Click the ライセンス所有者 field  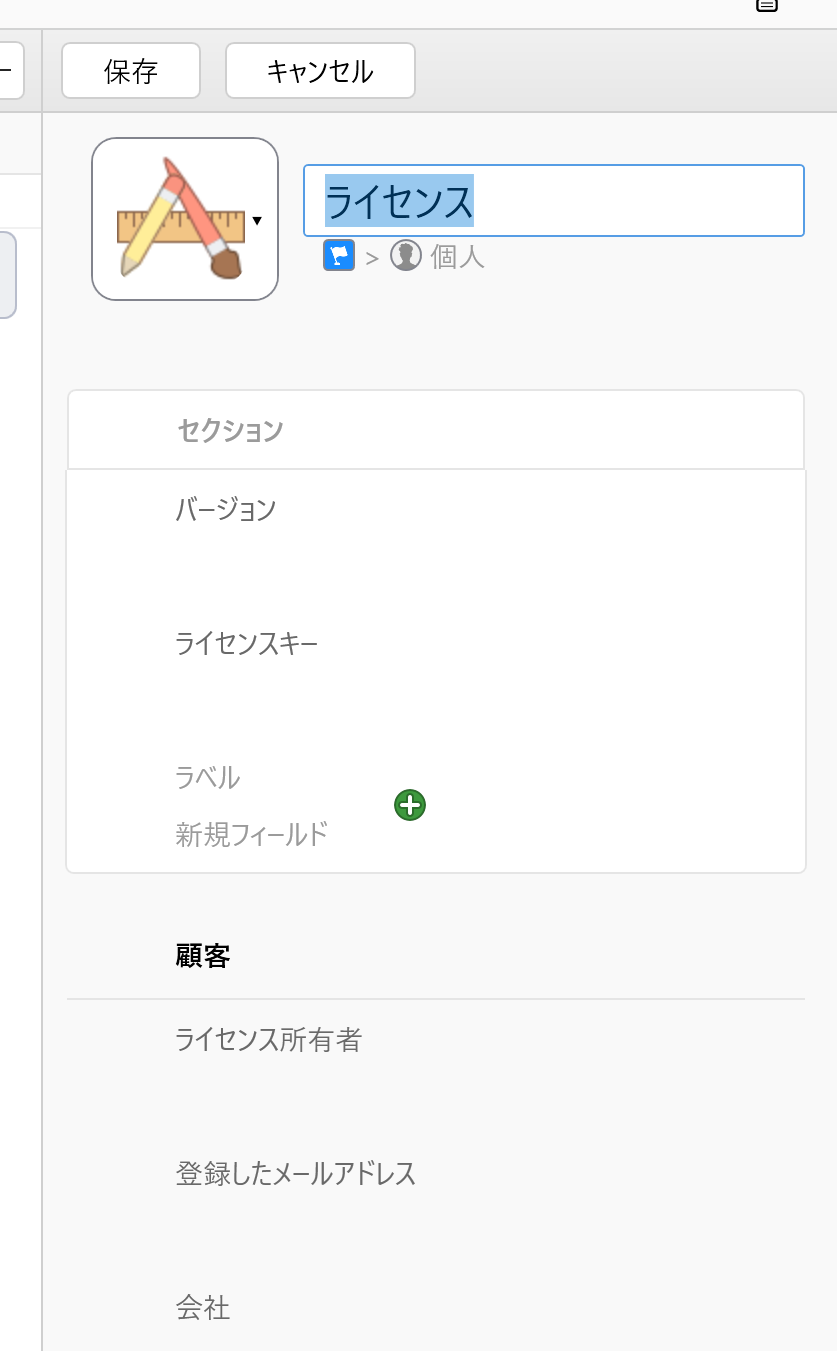pos(268,1041)
